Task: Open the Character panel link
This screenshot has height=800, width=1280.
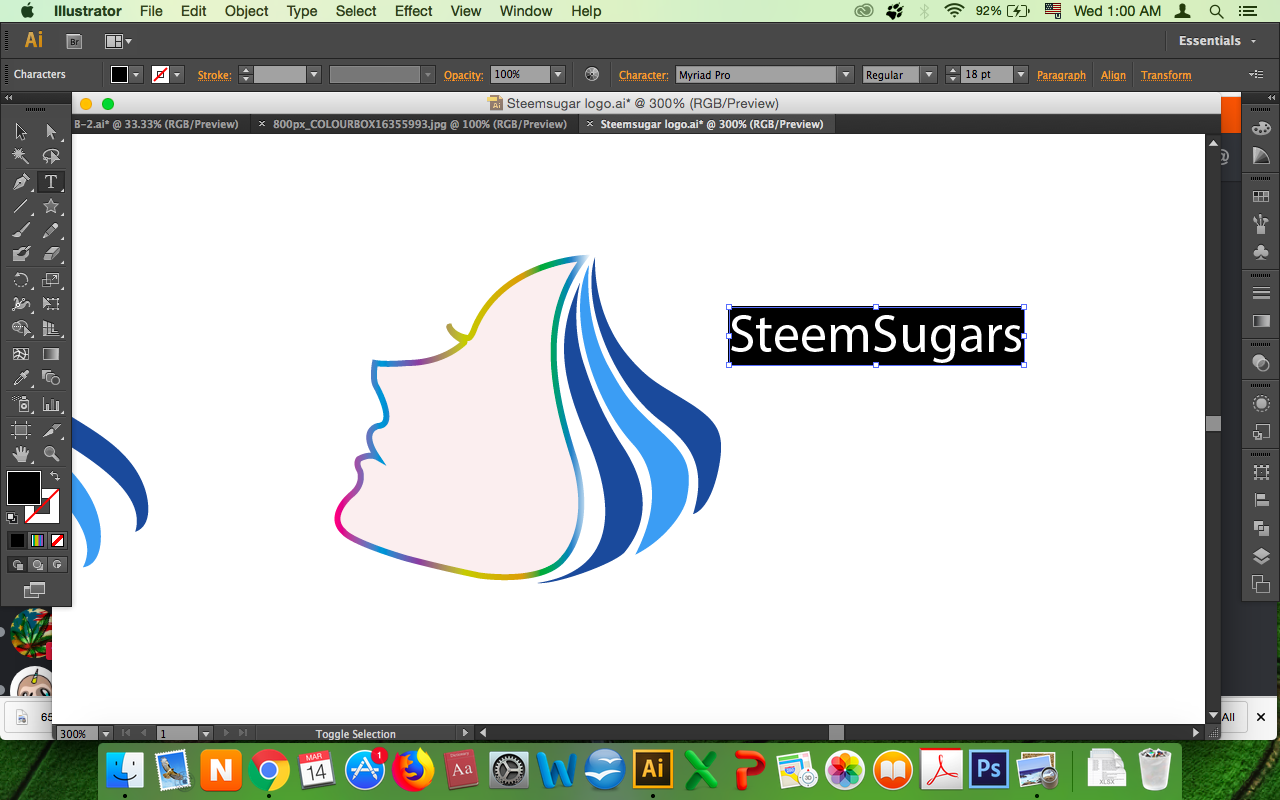Action: pyautogui.click(x=643, y=75)
